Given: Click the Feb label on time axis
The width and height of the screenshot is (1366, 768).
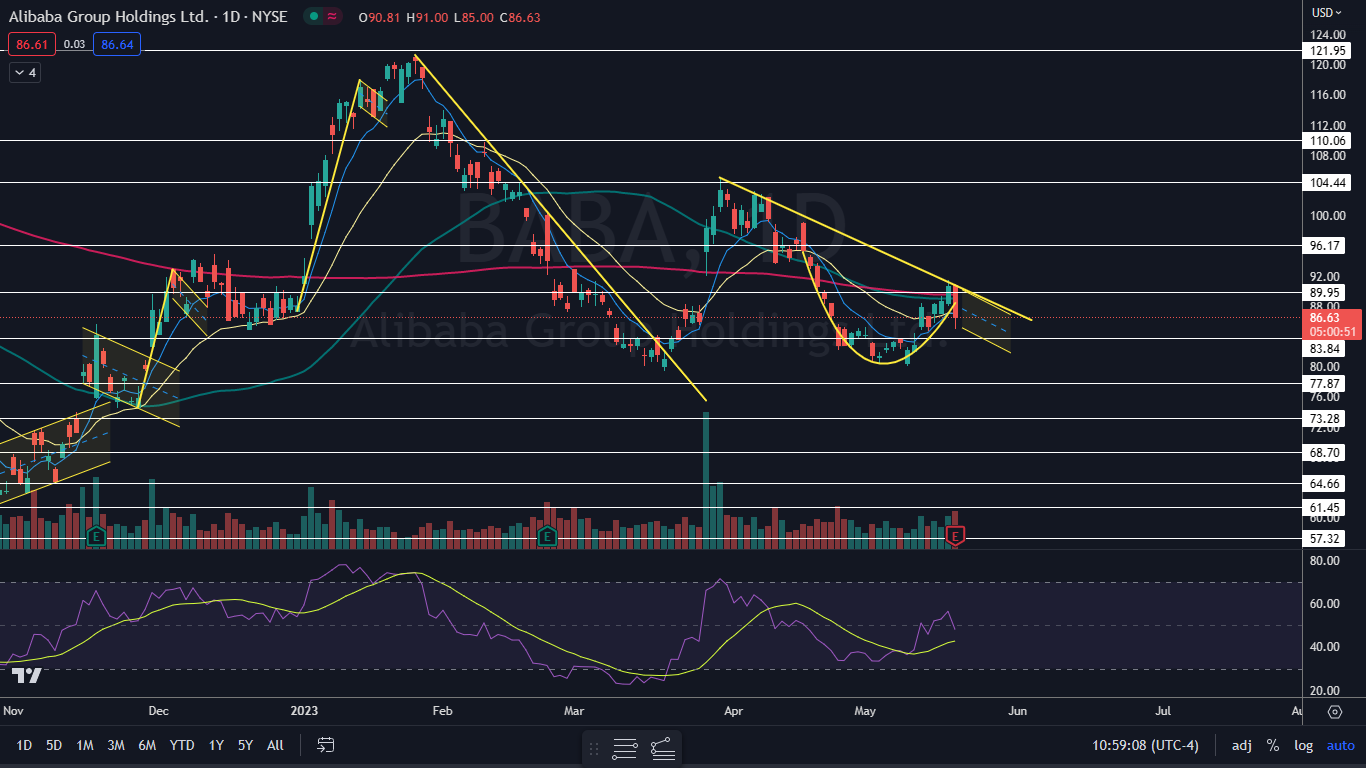Looking at the screenshot, I should pos(441,711).
